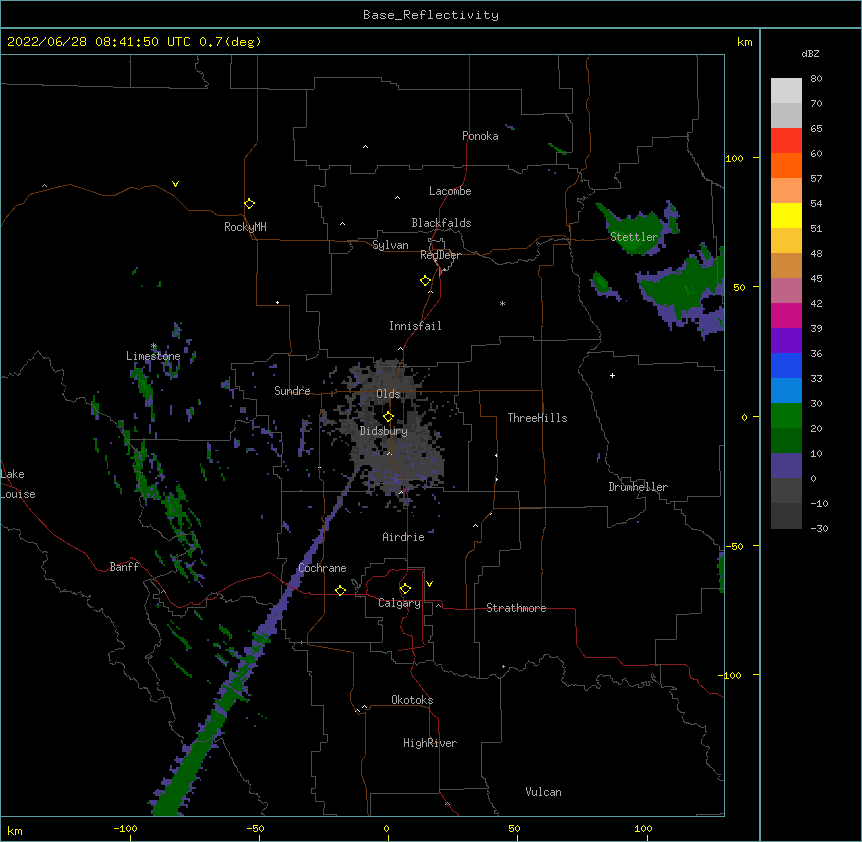
Task: Select the Limestone label
Action: (153, 356)
